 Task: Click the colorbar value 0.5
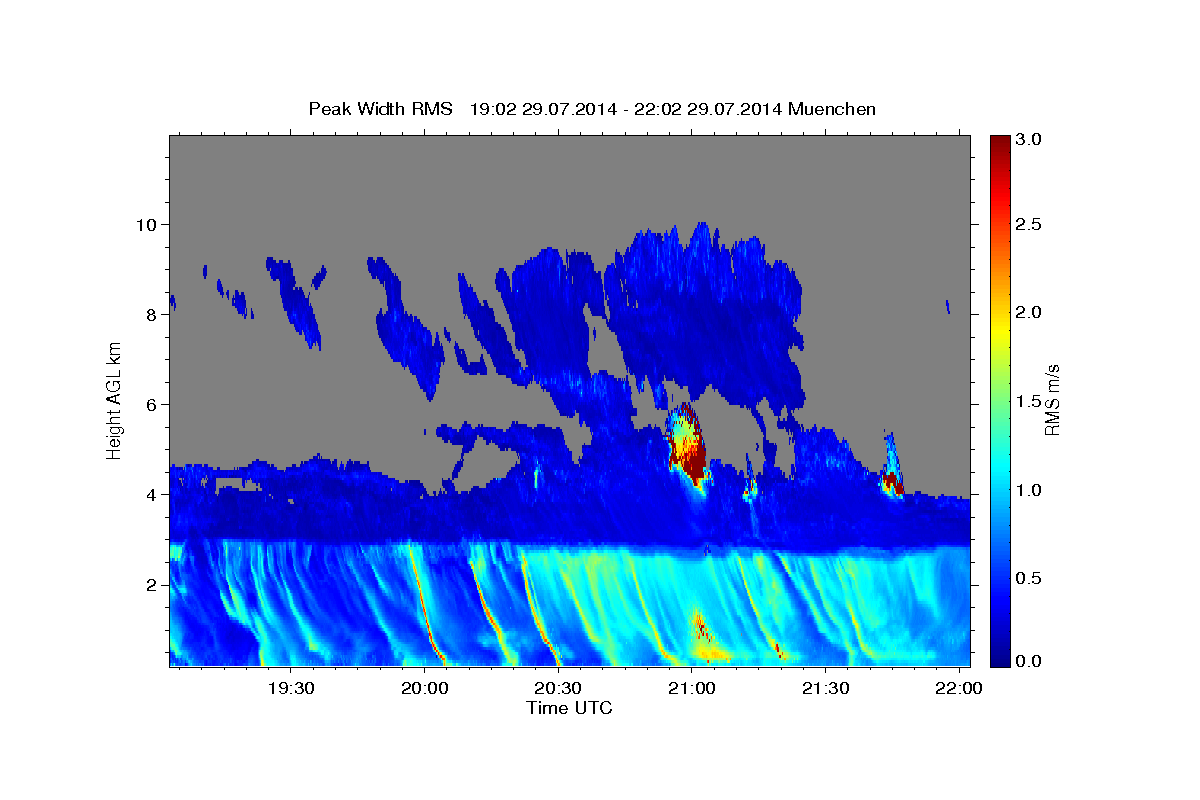tap(1030, 577)
